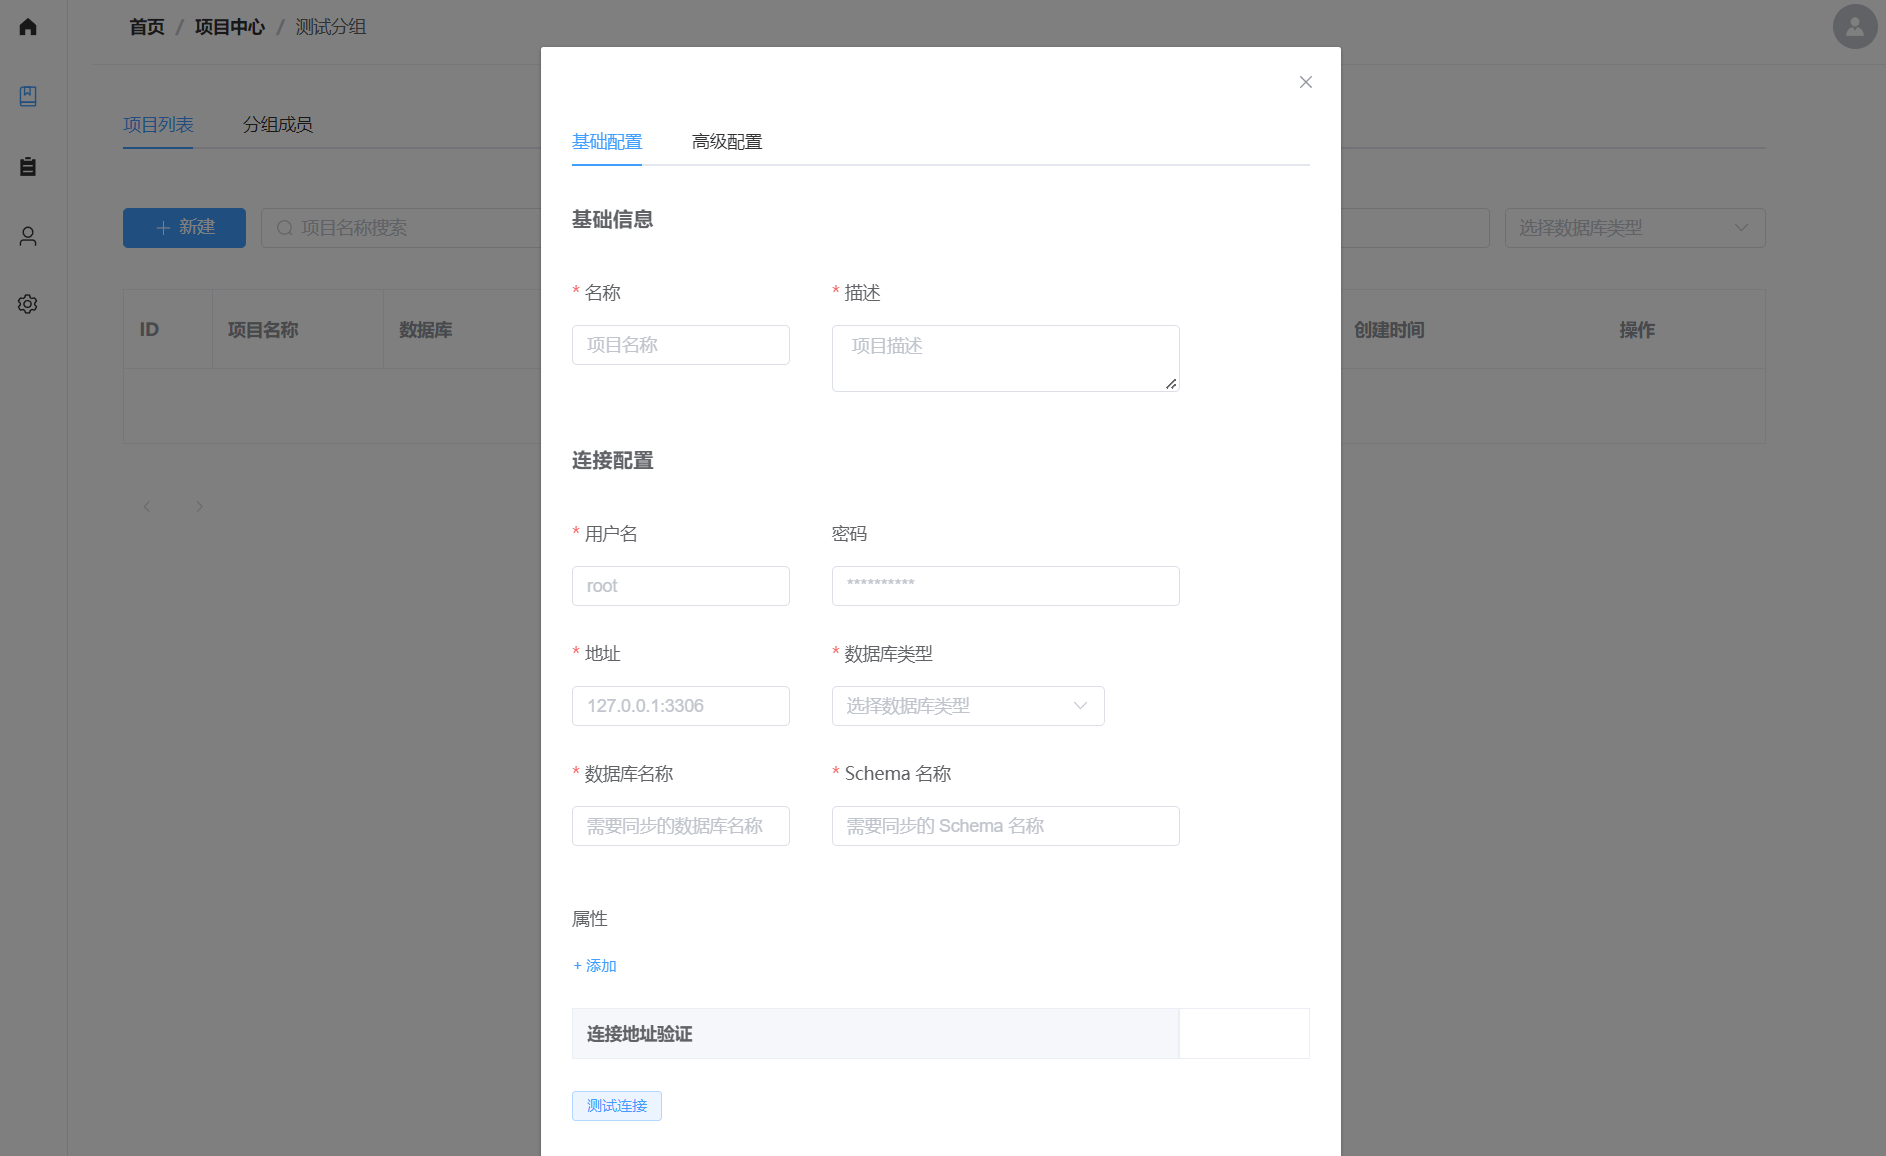Image resolution: width=1886 pixels, height=1156 pixels.
Task: Switch to the 分组成员 tab
Action: [277, 125]
